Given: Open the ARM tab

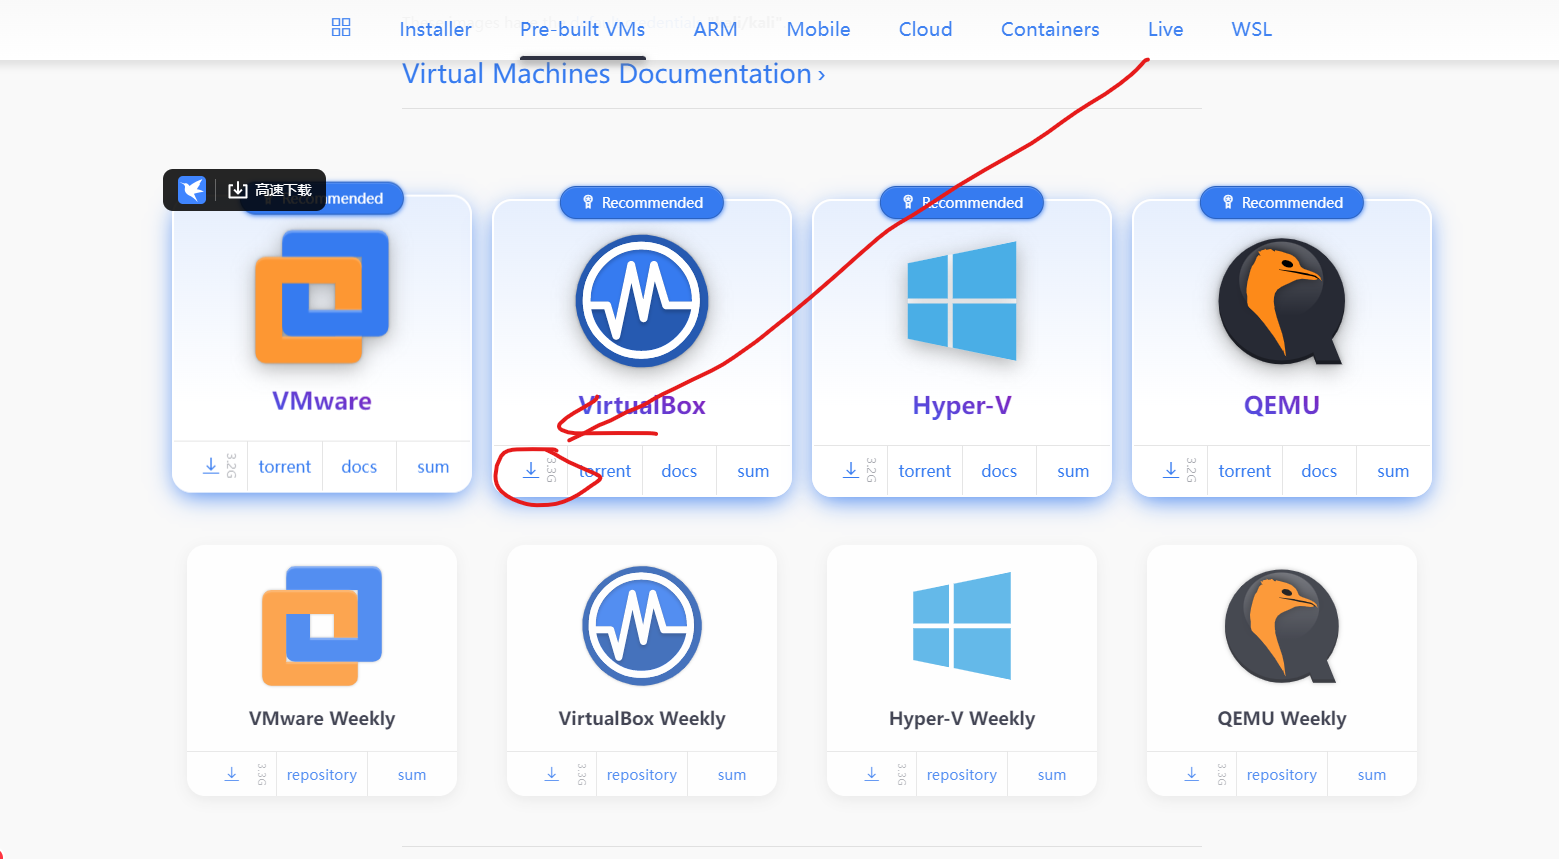Looking at the screenshot, I should pyautogui.click(x=716, y=29).
